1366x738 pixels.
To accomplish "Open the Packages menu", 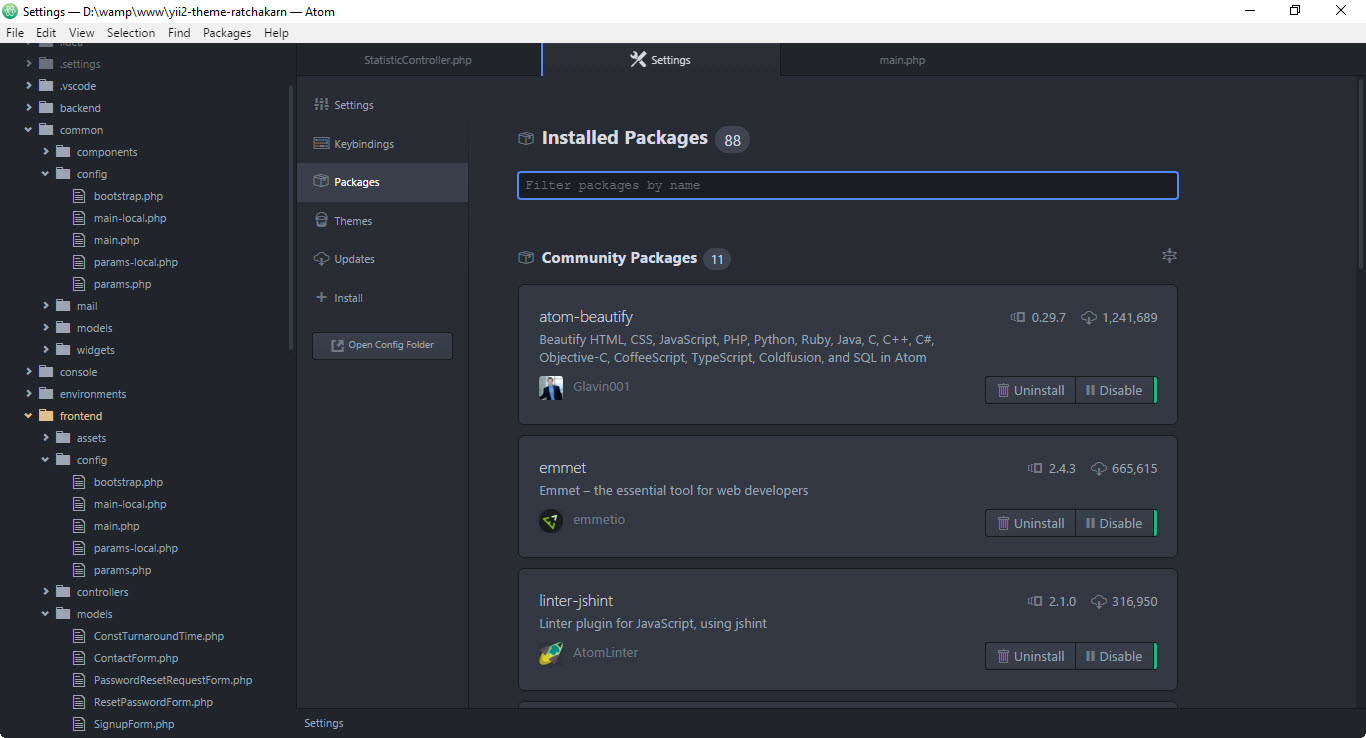I will [x=227, y=33].
